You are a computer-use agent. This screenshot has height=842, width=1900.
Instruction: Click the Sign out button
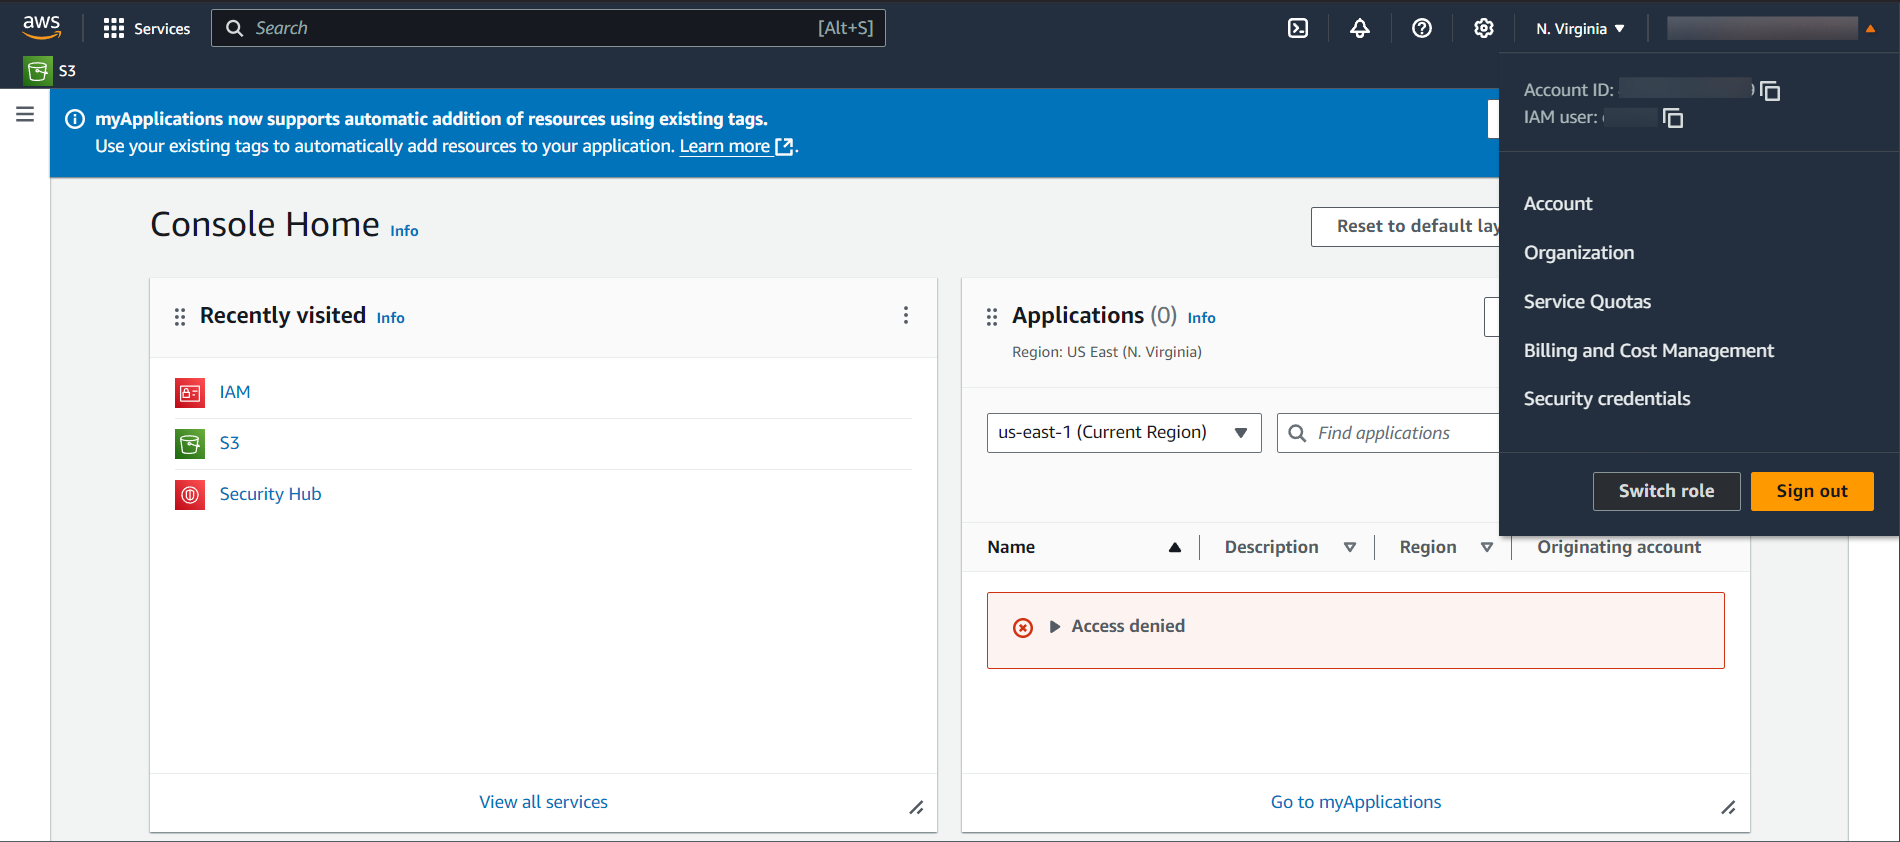1812,491
